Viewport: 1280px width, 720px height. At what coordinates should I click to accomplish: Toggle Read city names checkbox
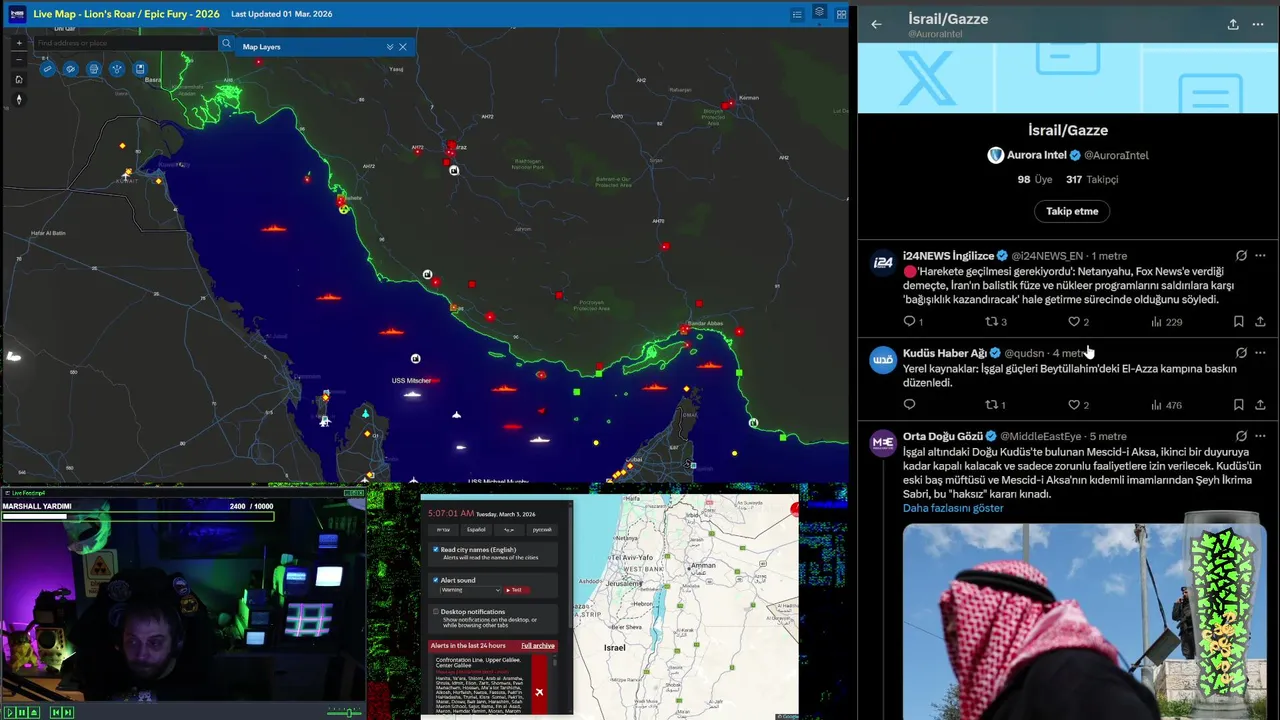pos(436,549)
